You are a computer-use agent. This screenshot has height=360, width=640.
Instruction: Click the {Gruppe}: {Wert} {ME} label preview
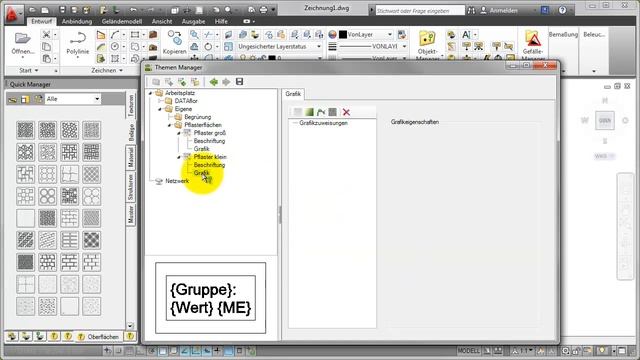click(211, 298)
